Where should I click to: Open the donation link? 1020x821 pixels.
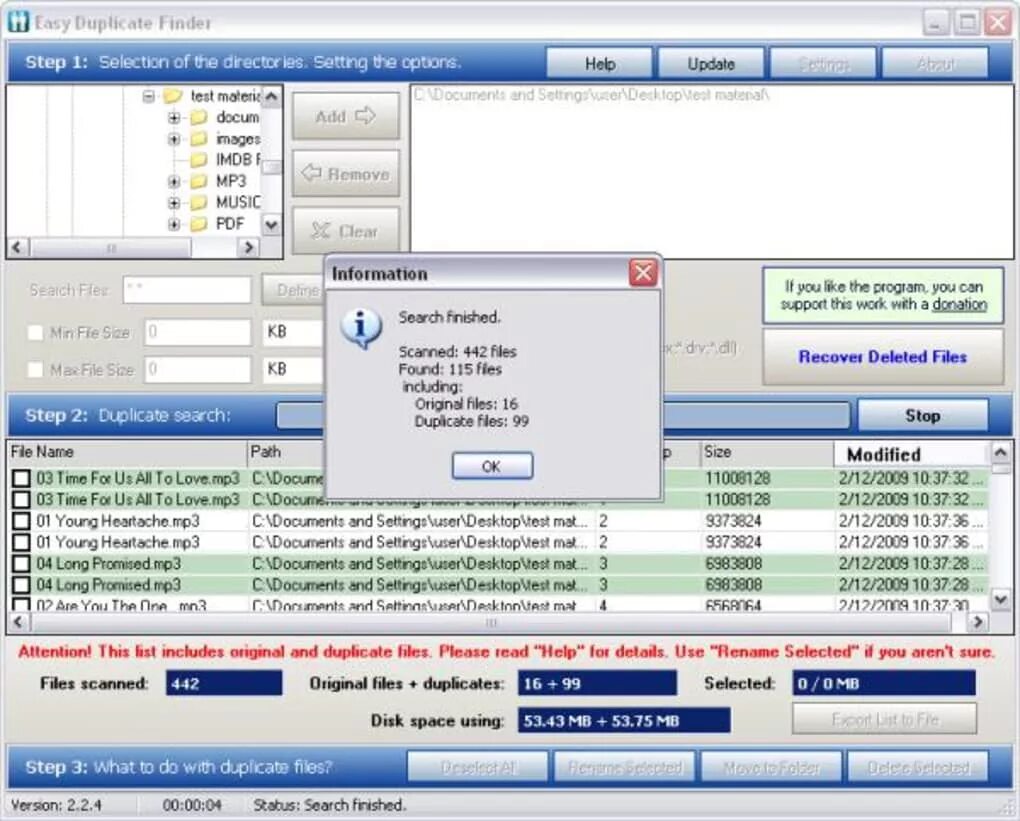coord(960,304)
